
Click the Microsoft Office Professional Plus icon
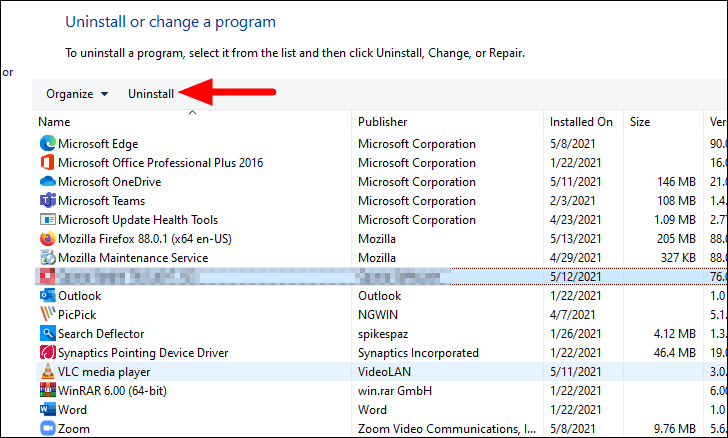tap(47, 163)
